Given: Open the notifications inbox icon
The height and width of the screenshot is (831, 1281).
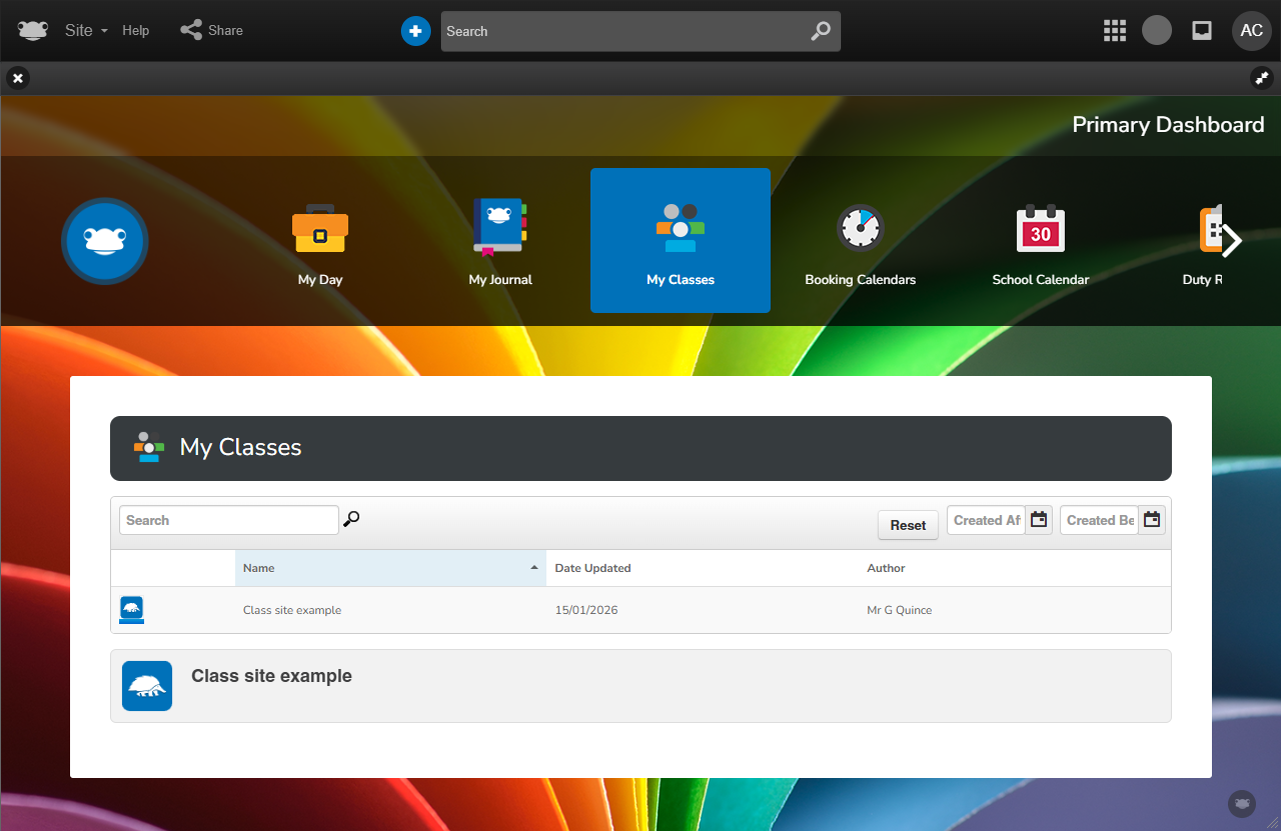Looking at the screenshot, I should pos(1202,31).
